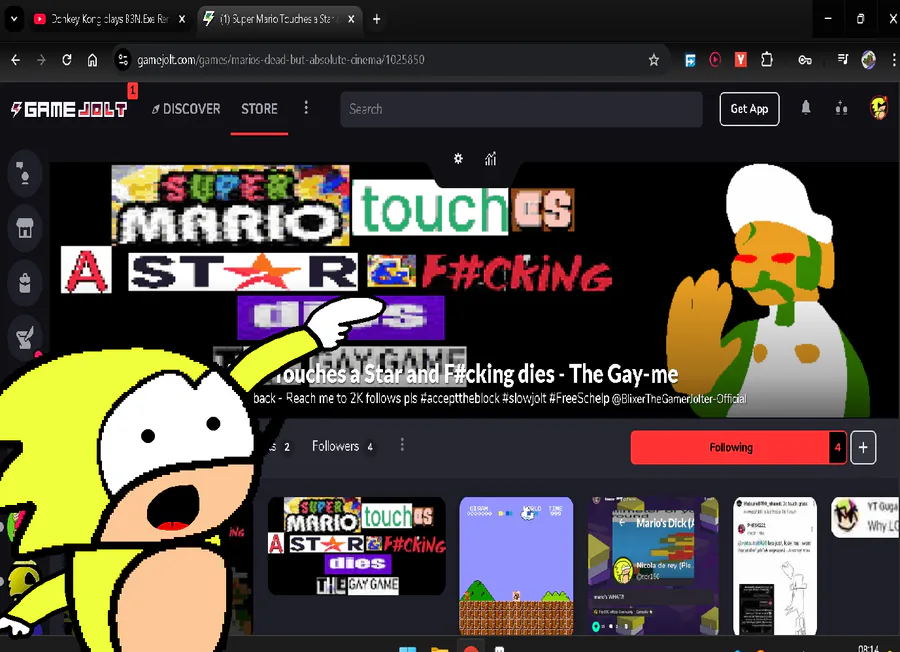Close the Donkey Kong YouTube tab
The height and width of the screenshot is (652, 900).
(x=181, y=19)
